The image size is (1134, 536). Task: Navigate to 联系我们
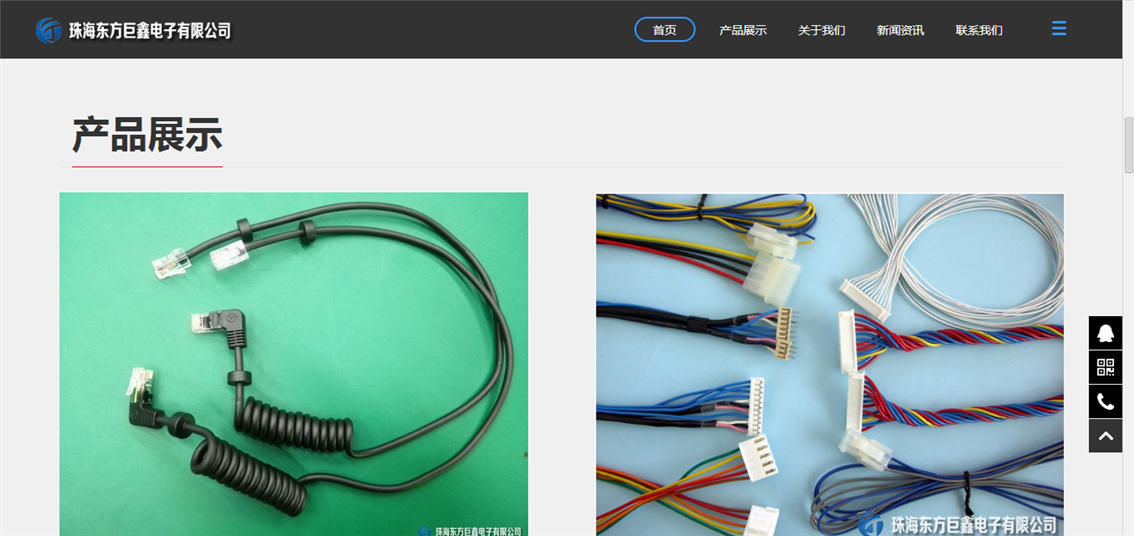pyautogui.click(x=978, y=30)
